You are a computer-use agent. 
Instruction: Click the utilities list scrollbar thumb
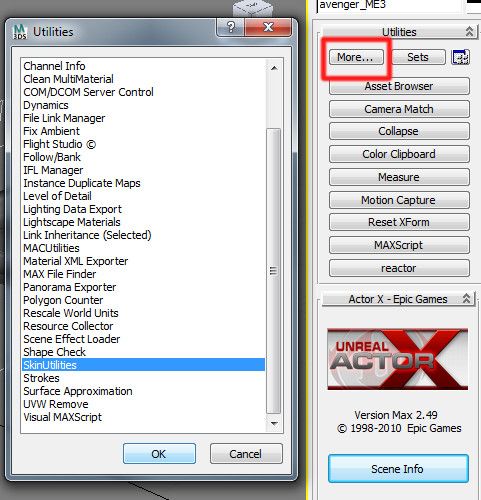tap(274, 271)
